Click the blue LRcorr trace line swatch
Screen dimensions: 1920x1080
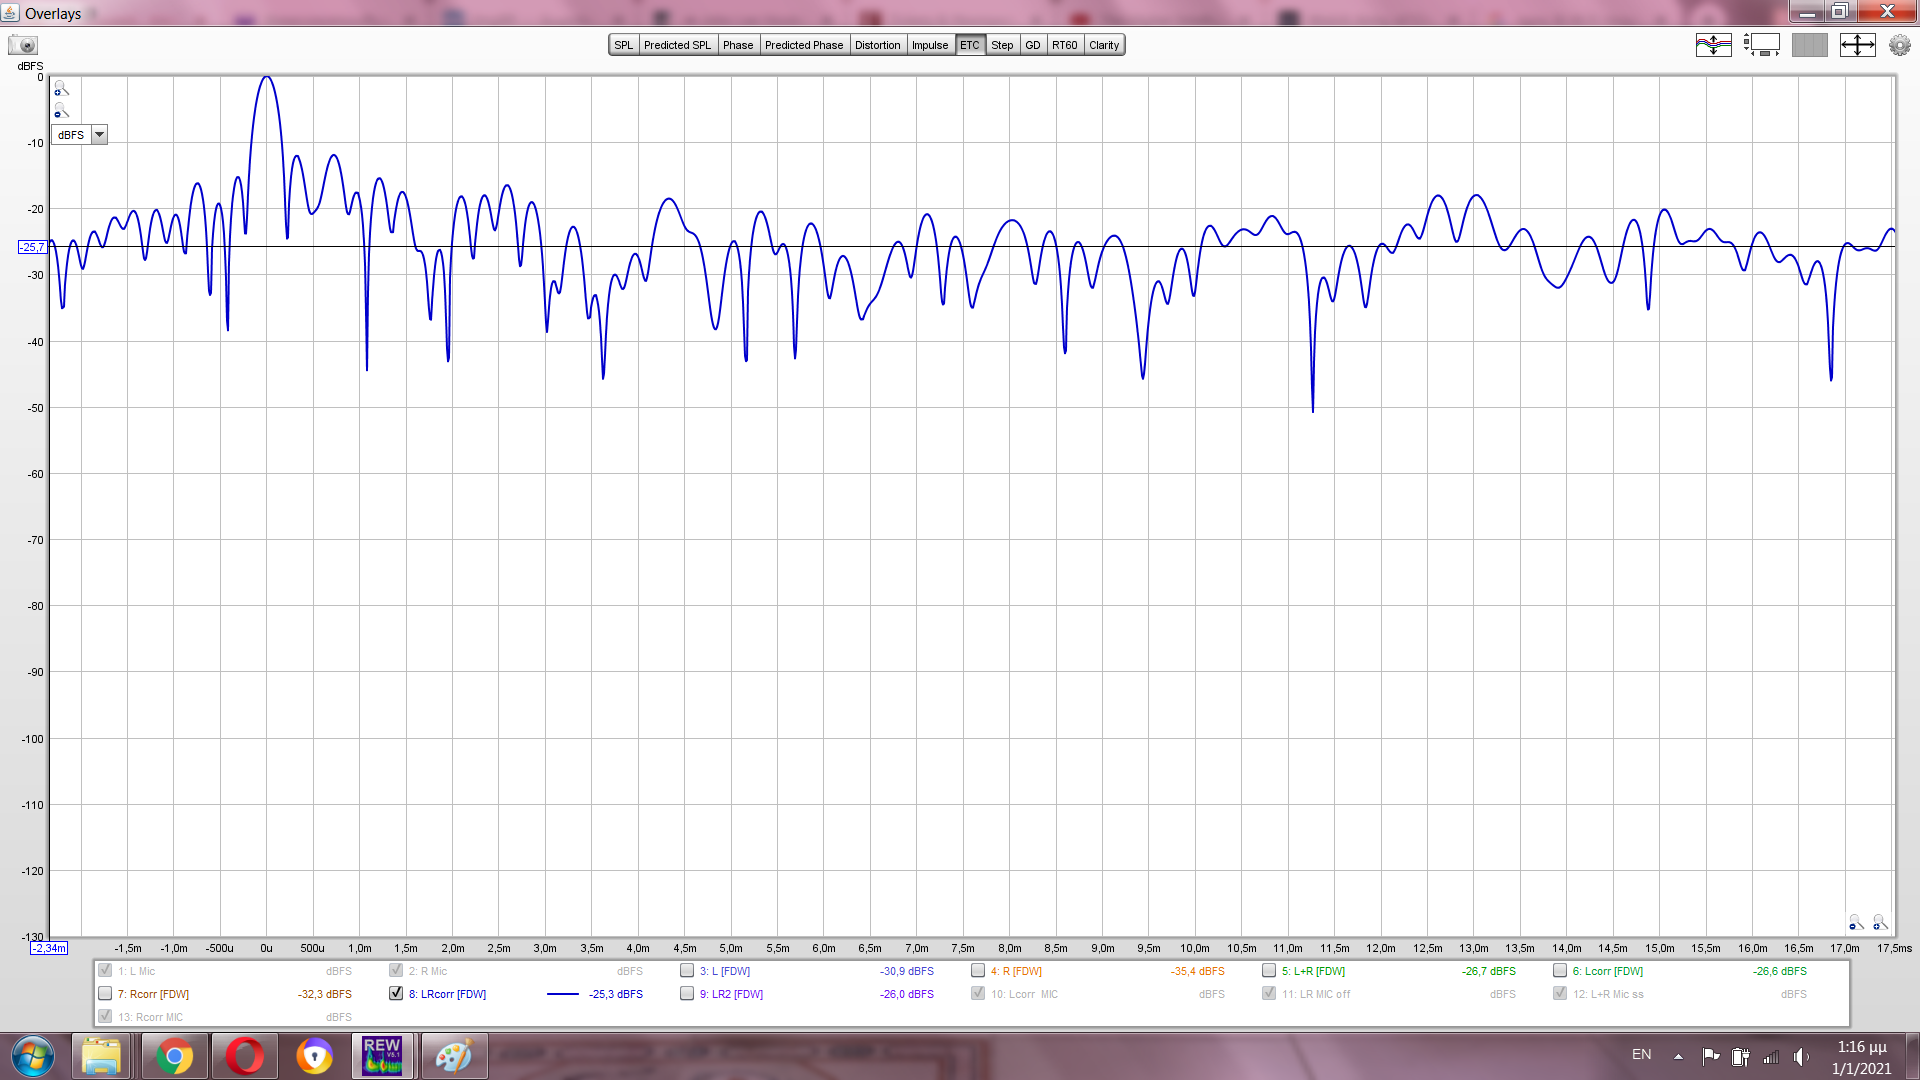coord(563,994)
